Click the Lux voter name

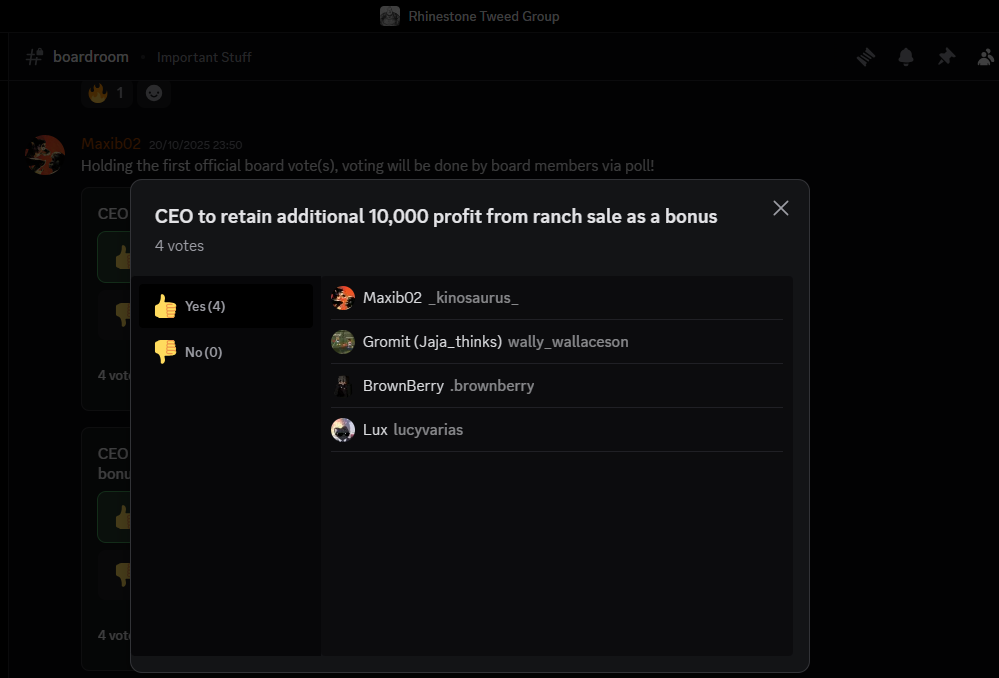[375, 430]
